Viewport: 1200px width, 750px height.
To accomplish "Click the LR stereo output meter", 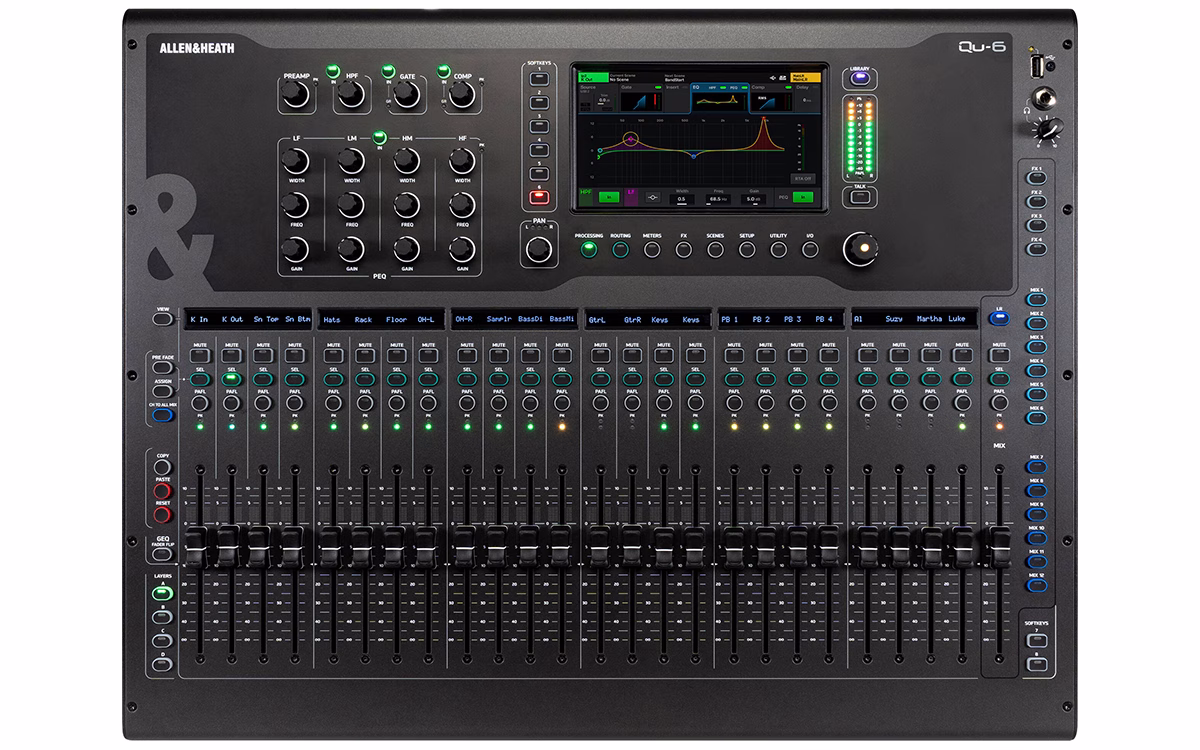I will [x=860, y=138].
